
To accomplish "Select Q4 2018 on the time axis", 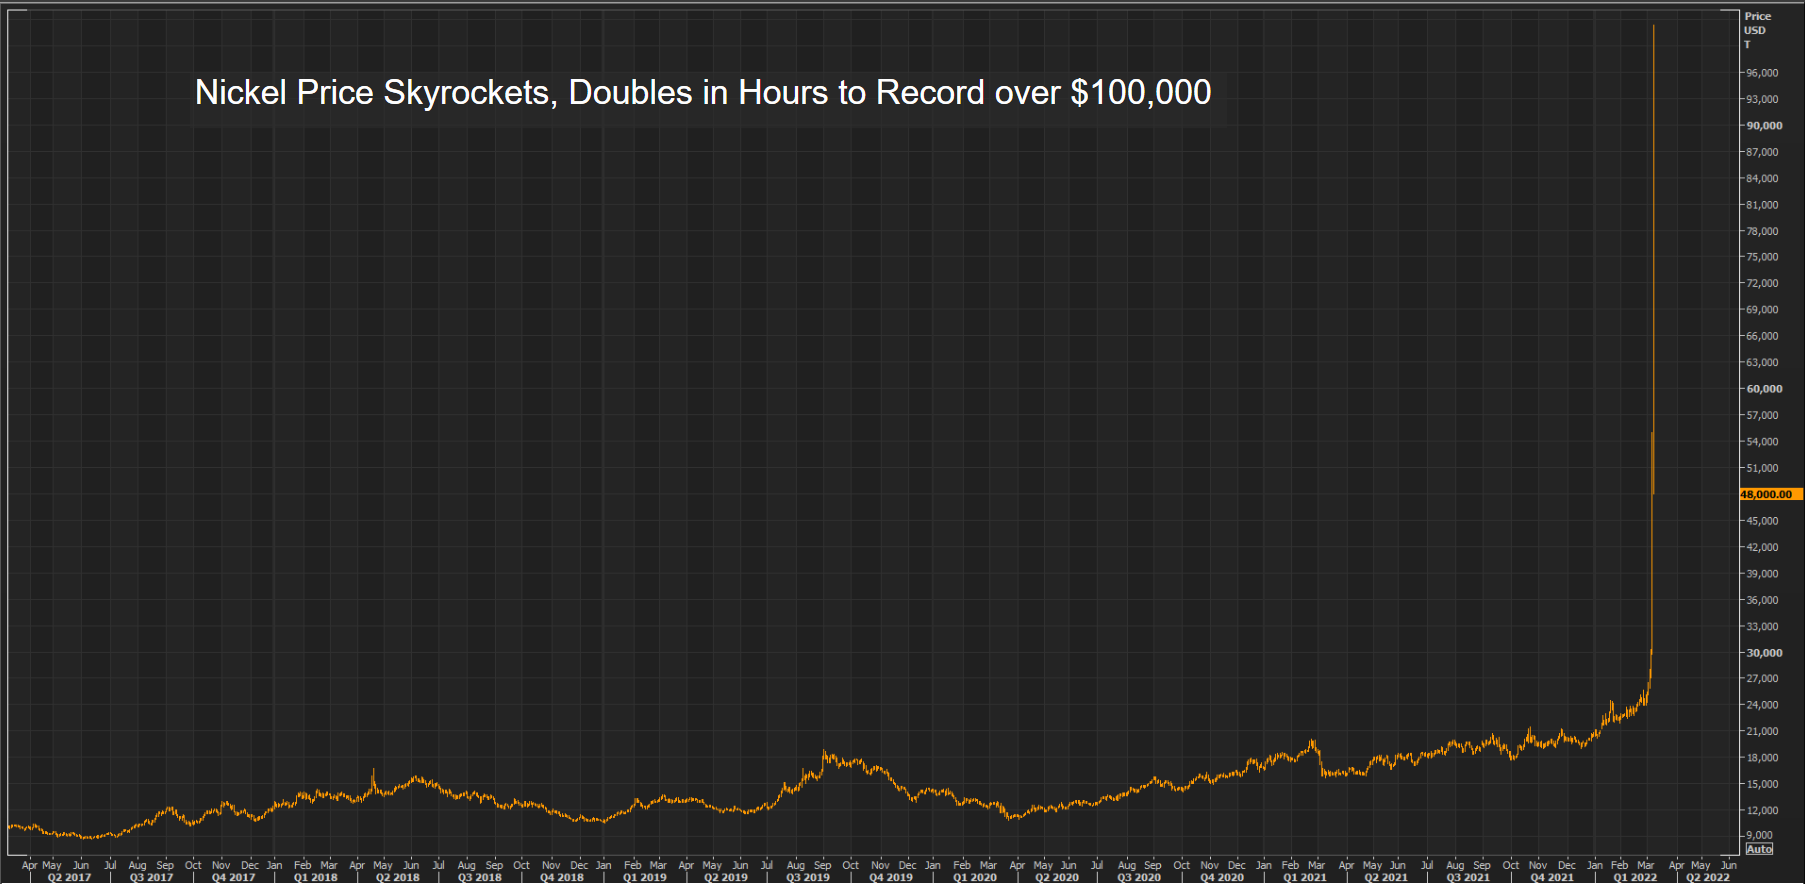I will pyautogui.click(x=562, y=877).
